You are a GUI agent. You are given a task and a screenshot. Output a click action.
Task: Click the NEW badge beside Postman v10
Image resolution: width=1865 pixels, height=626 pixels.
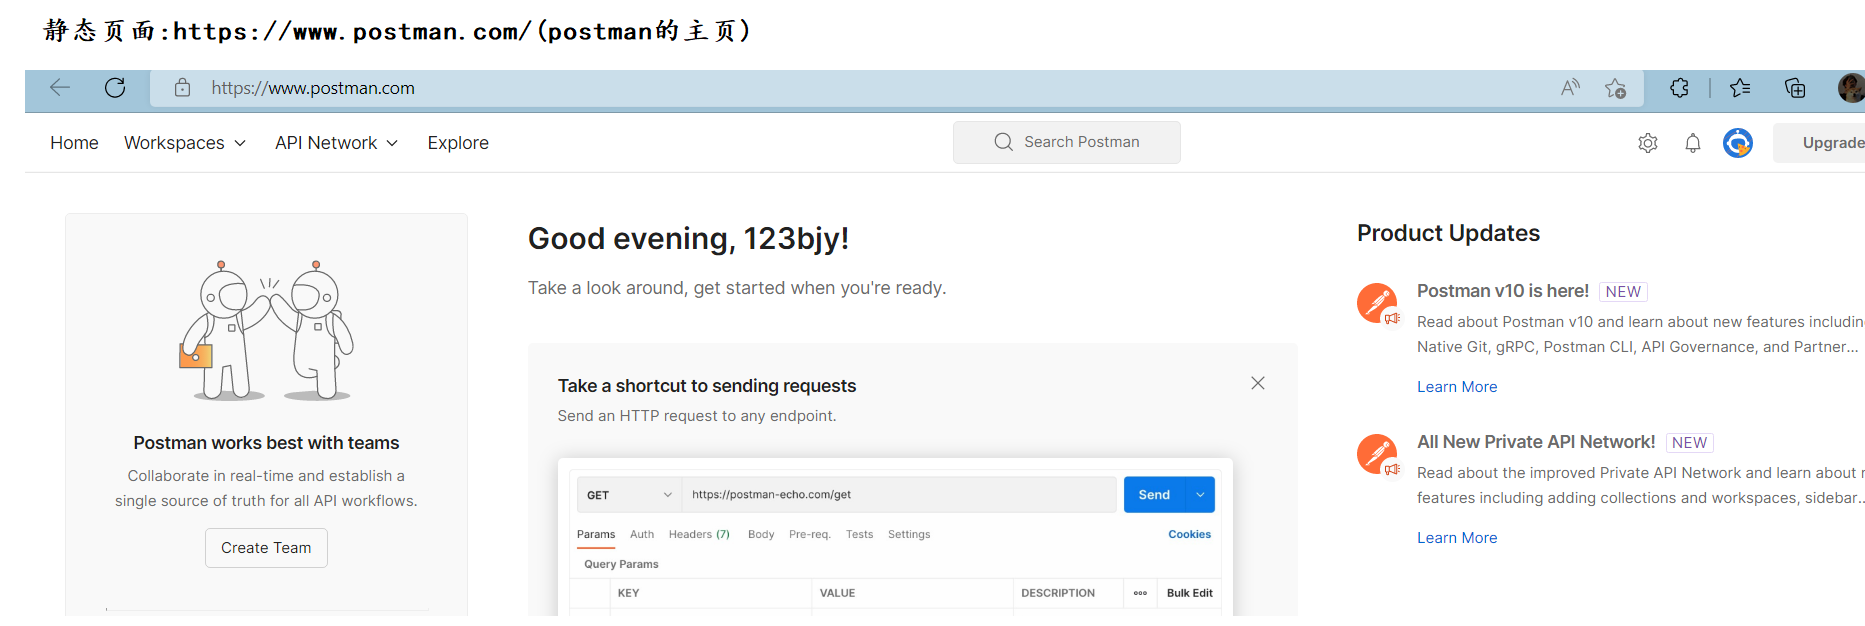[1623, 292]
